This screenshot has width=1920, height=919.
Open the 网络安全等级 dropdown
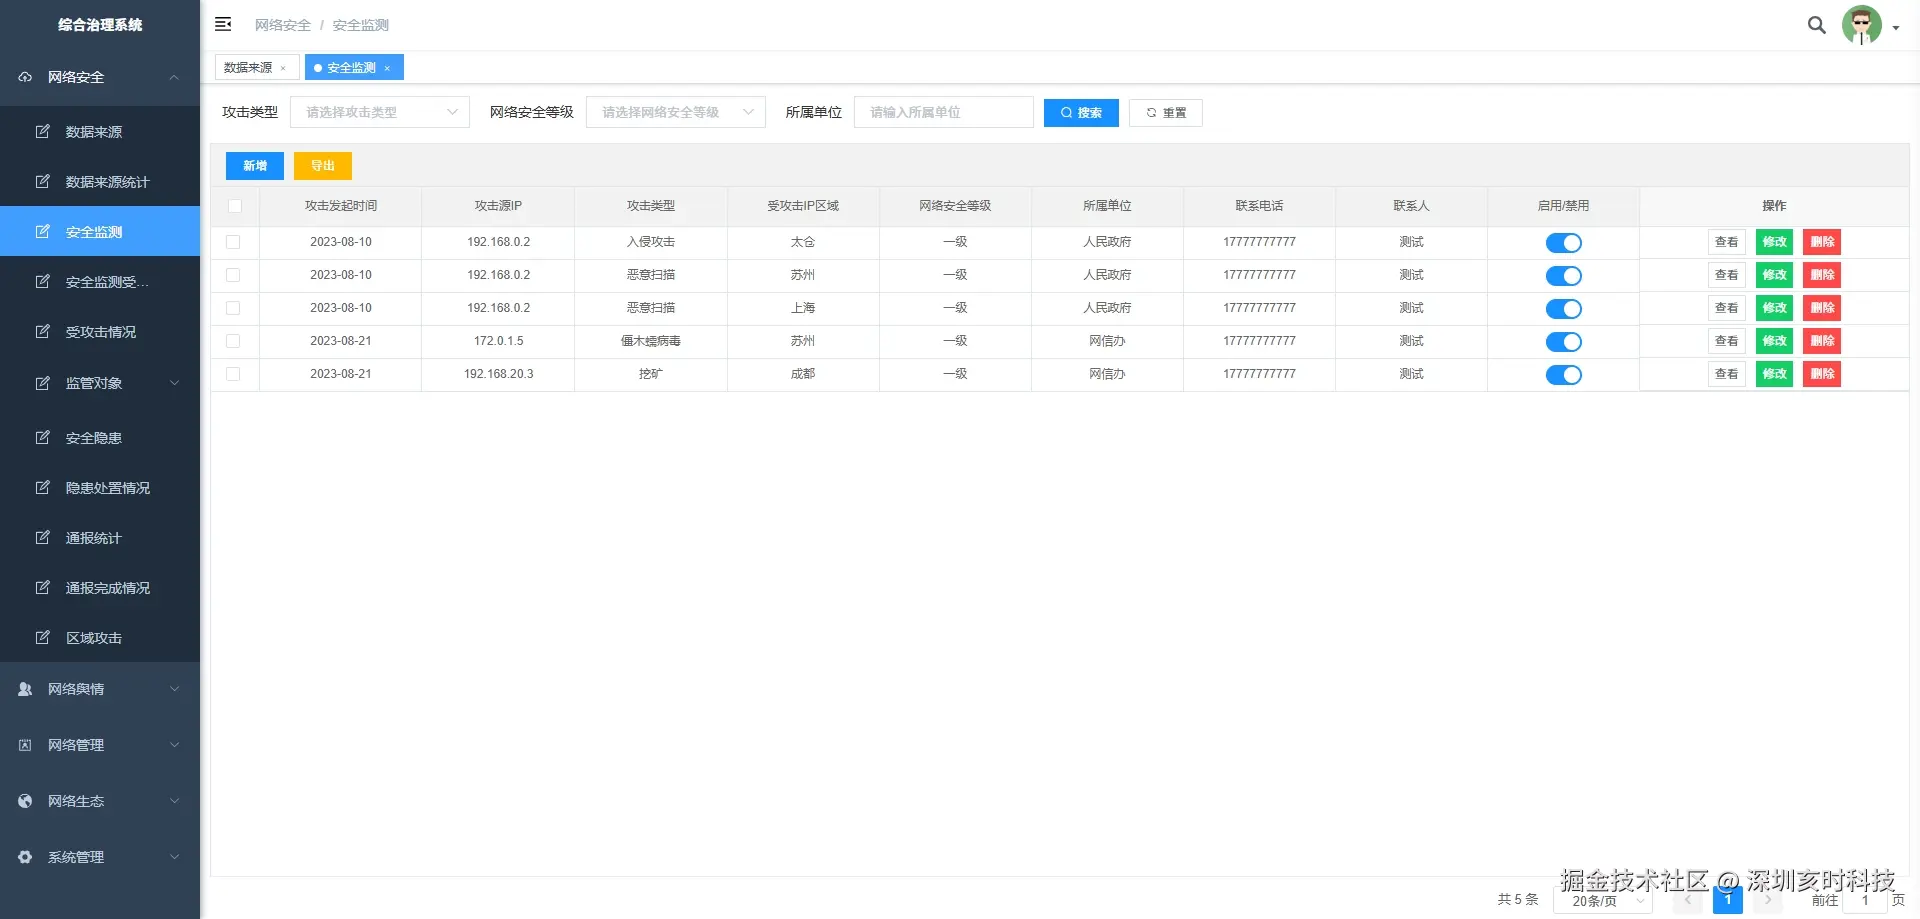click(x=676, y=112)
